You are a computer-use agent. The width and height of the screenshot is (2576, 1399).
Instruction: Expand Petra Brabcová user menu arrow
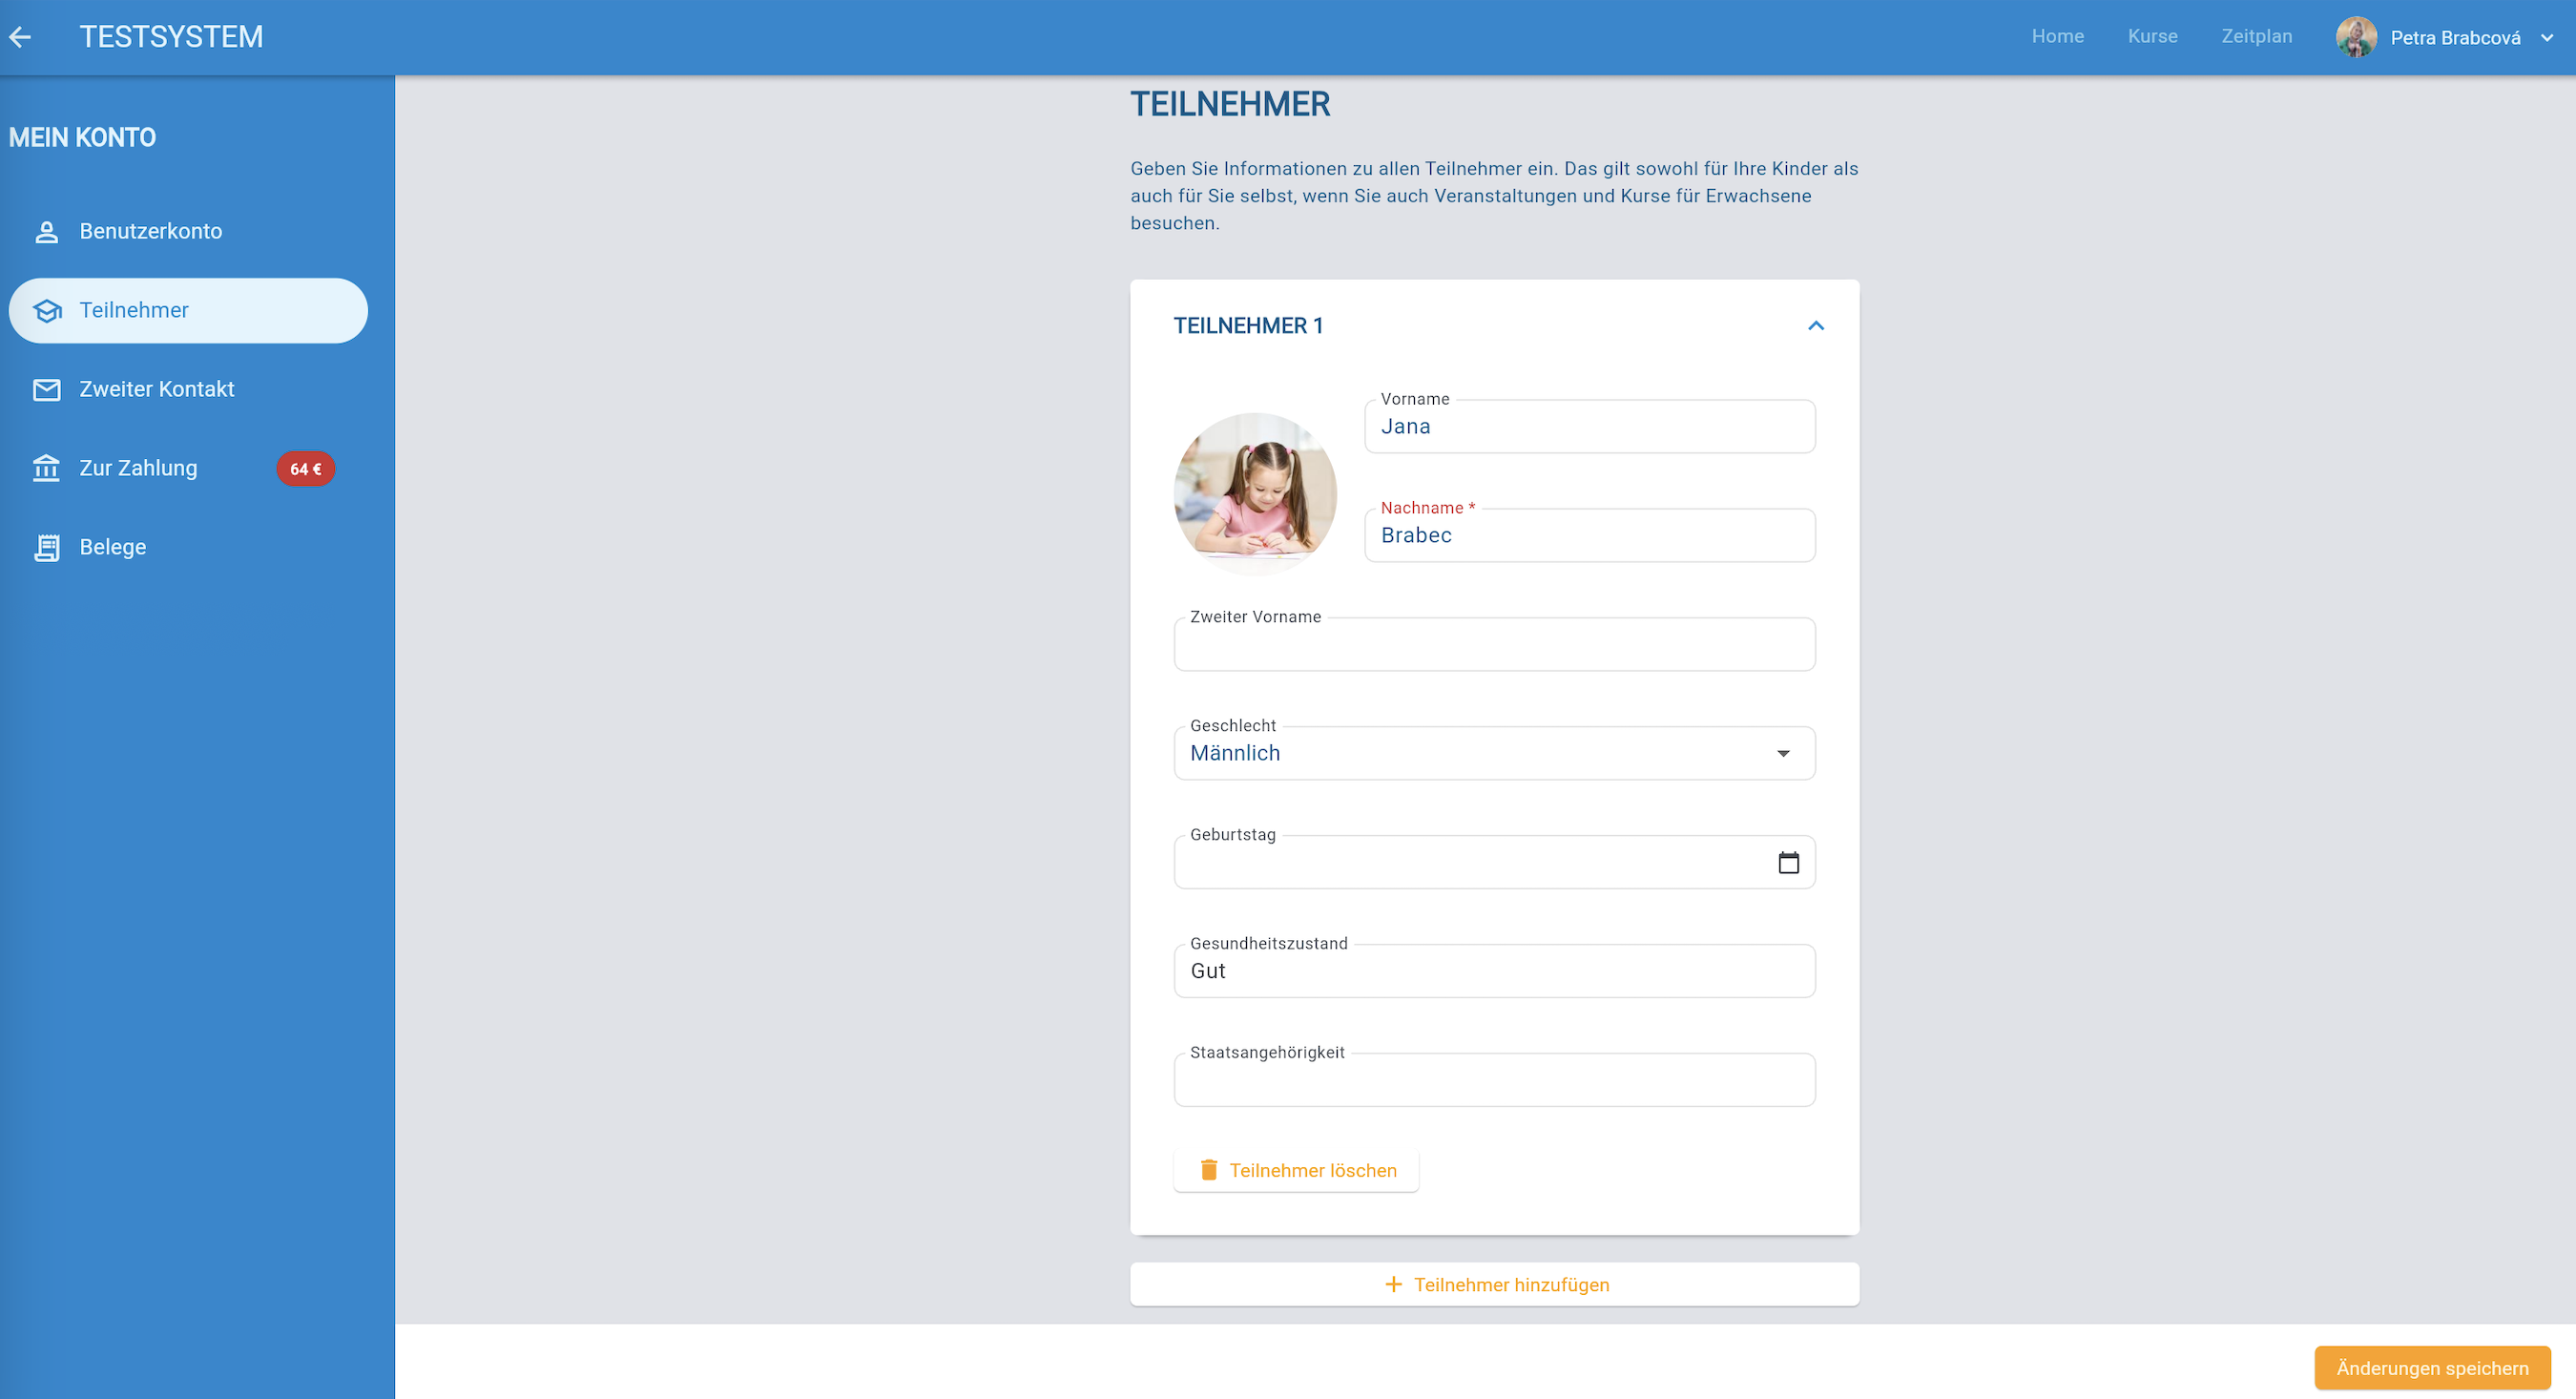(x=2547, y=38)
